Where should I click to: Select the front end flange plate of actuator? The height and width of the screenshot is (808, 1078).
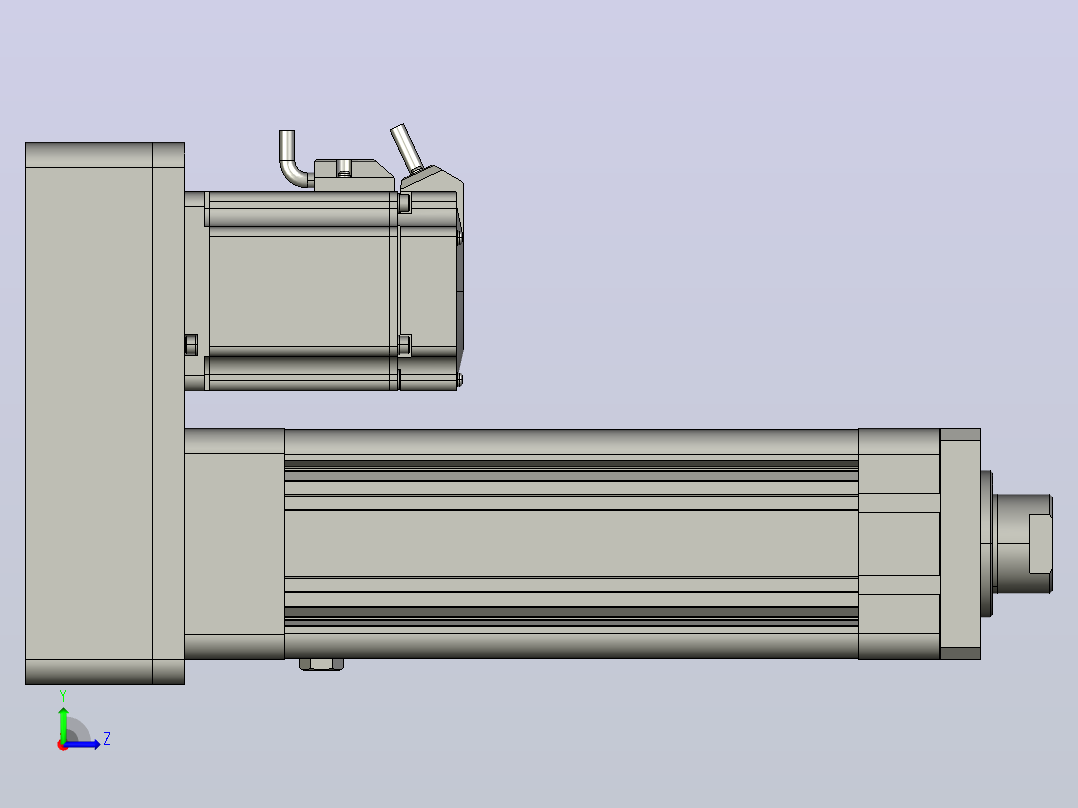pos(960,543)
